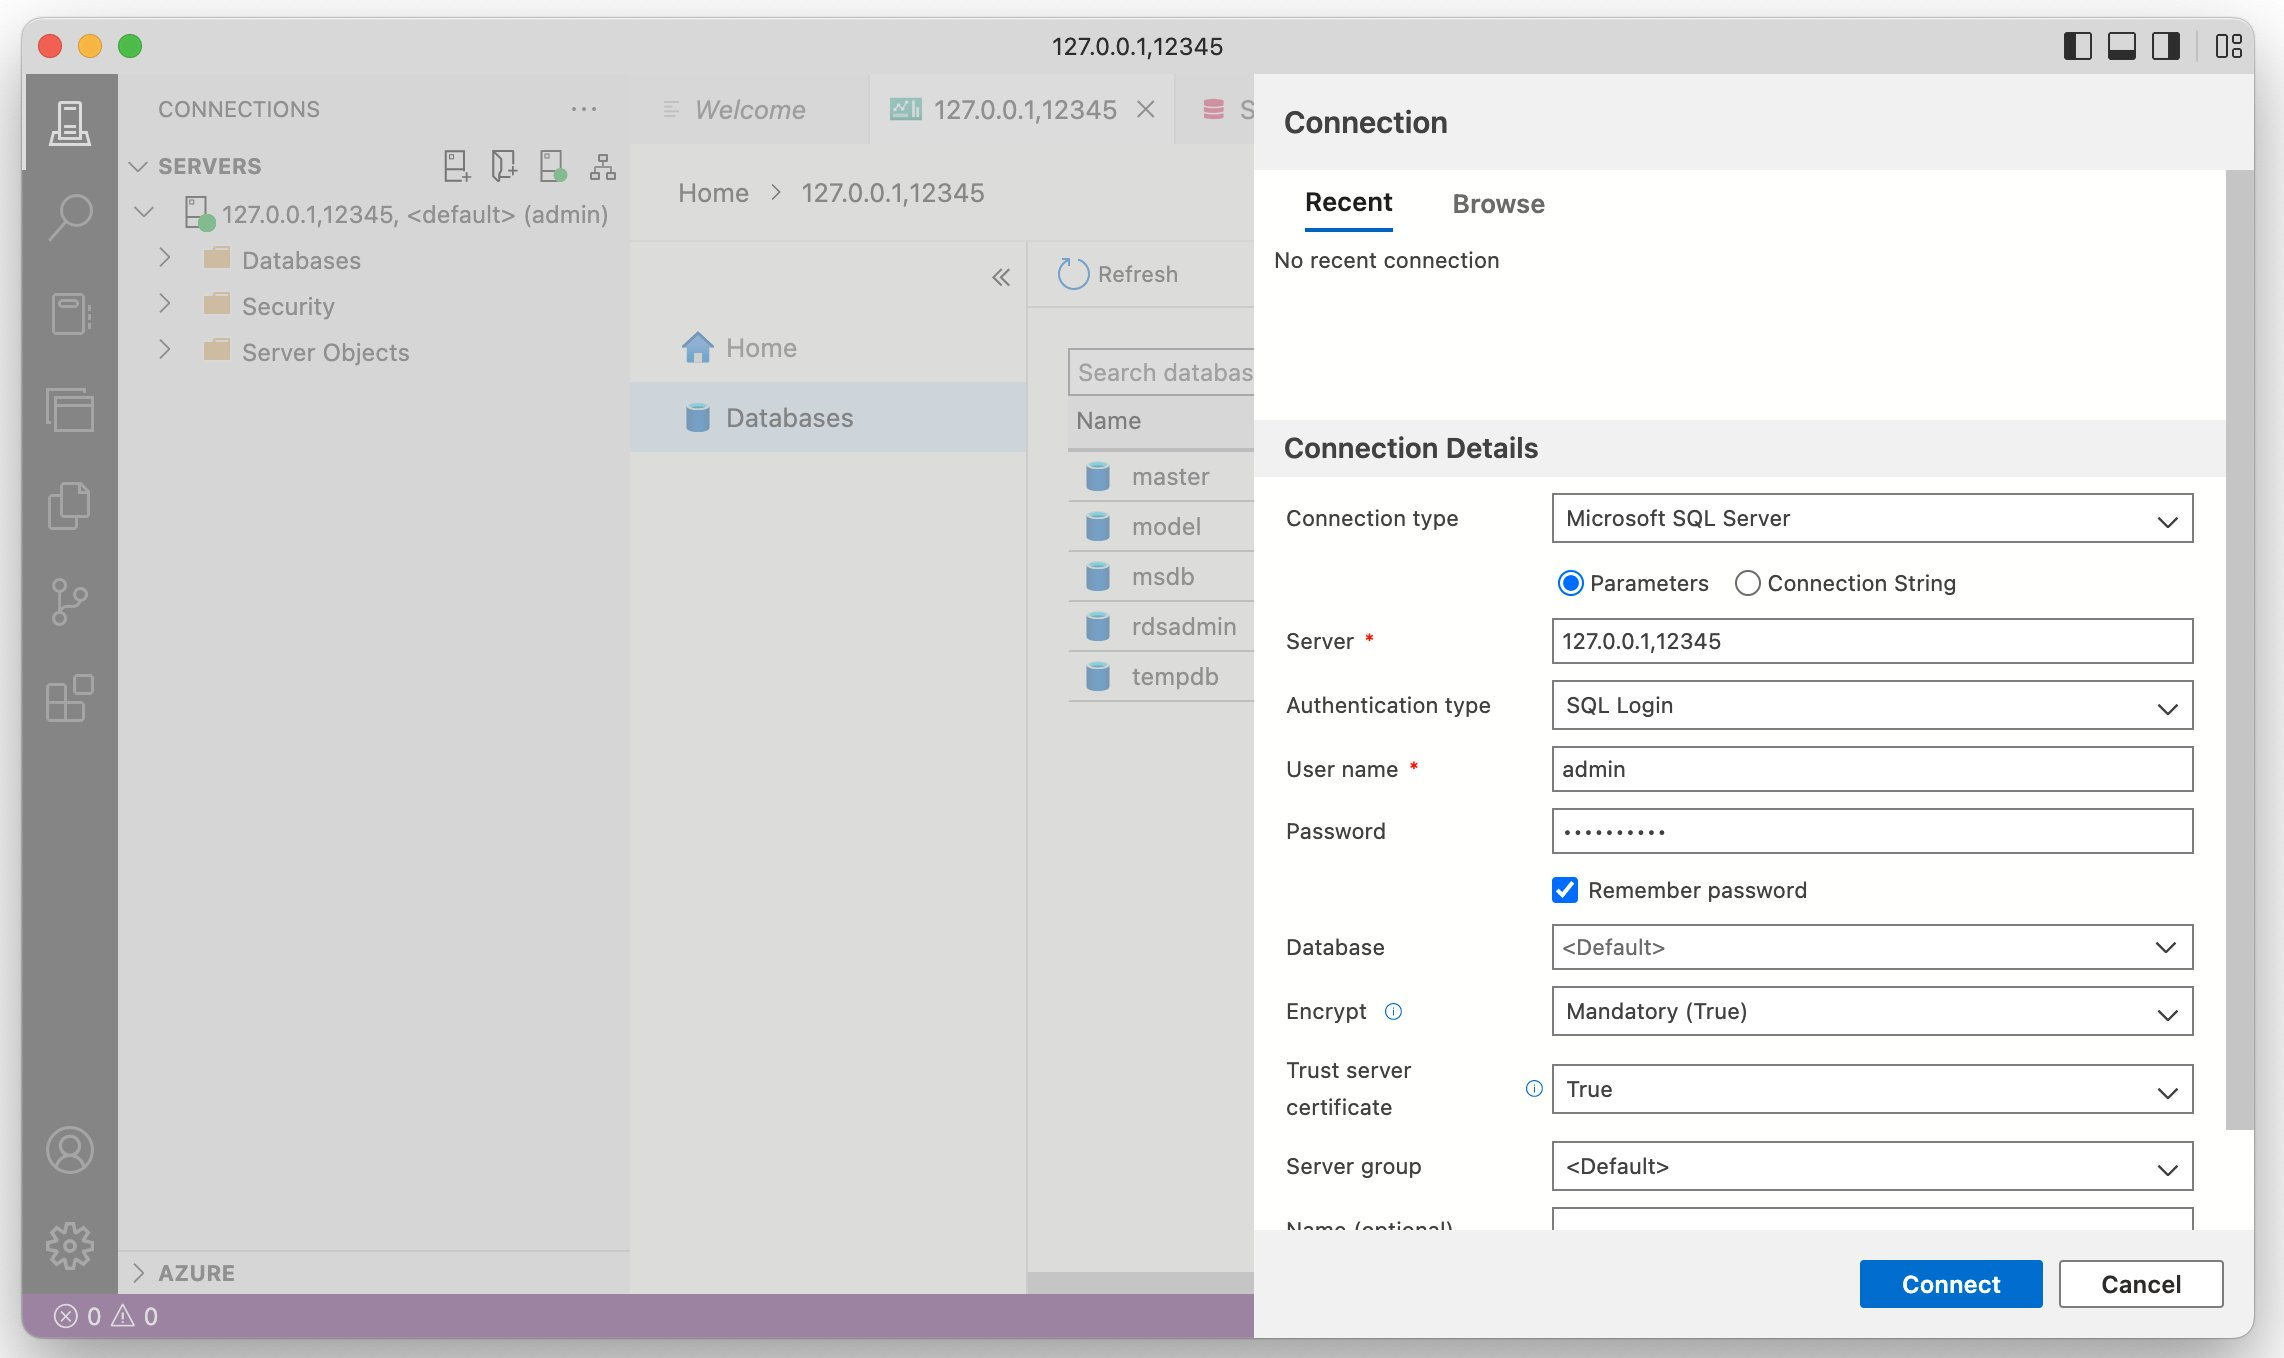Open the Notebooks view icon
The image size is (2284, 1358).
pyautogui.click(x=70, y=314)
